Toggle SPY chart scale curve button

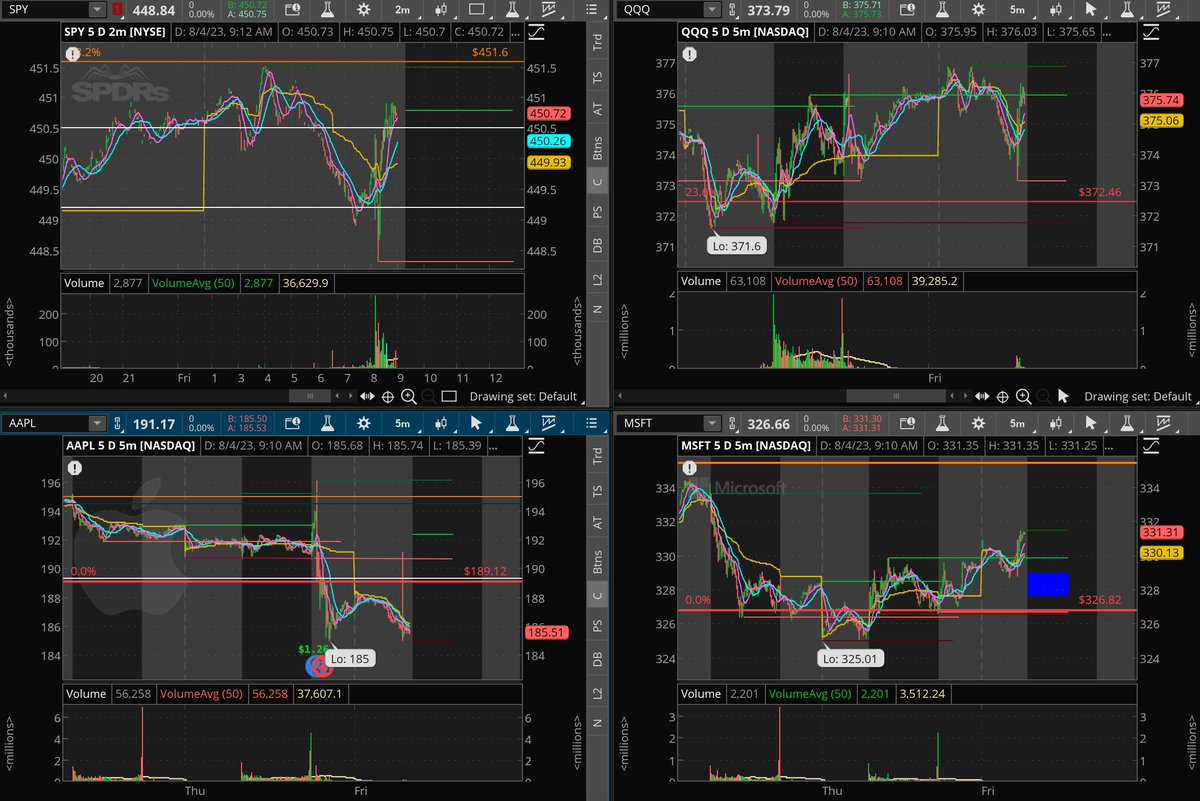coord(537,32)
